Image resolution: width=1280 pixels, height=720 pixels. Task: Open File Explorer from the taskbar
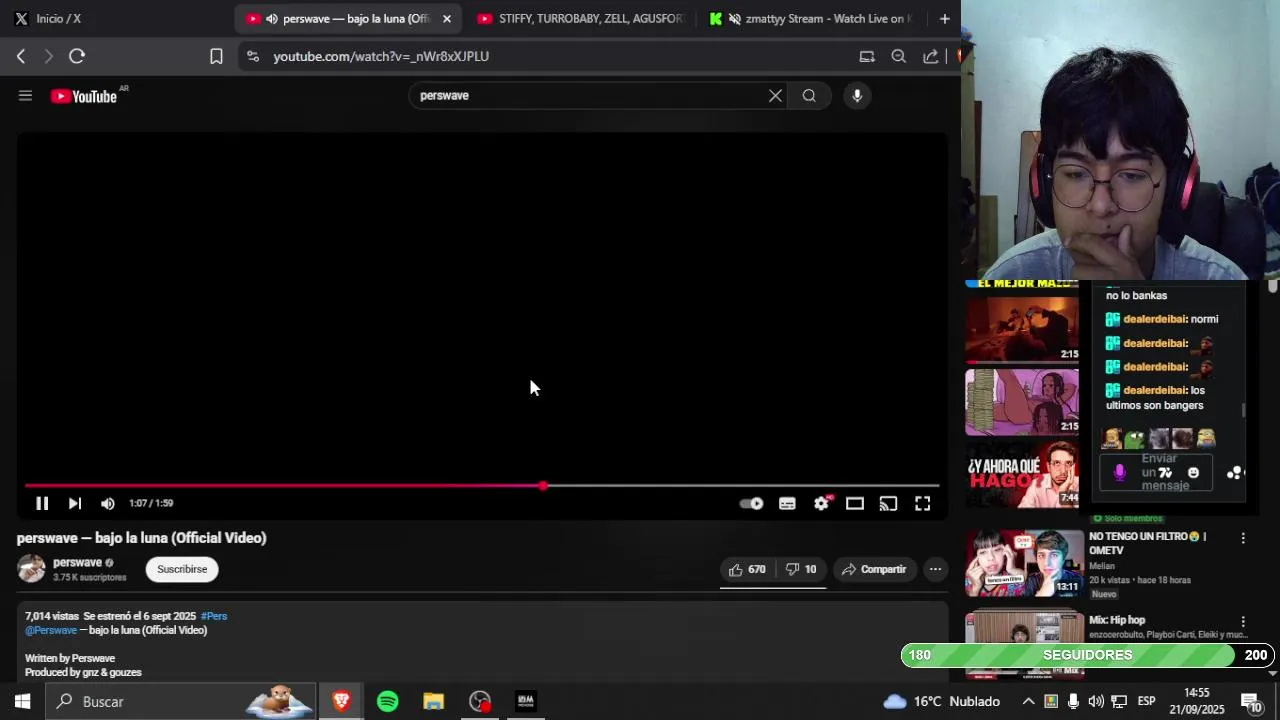tap(433, 701)
